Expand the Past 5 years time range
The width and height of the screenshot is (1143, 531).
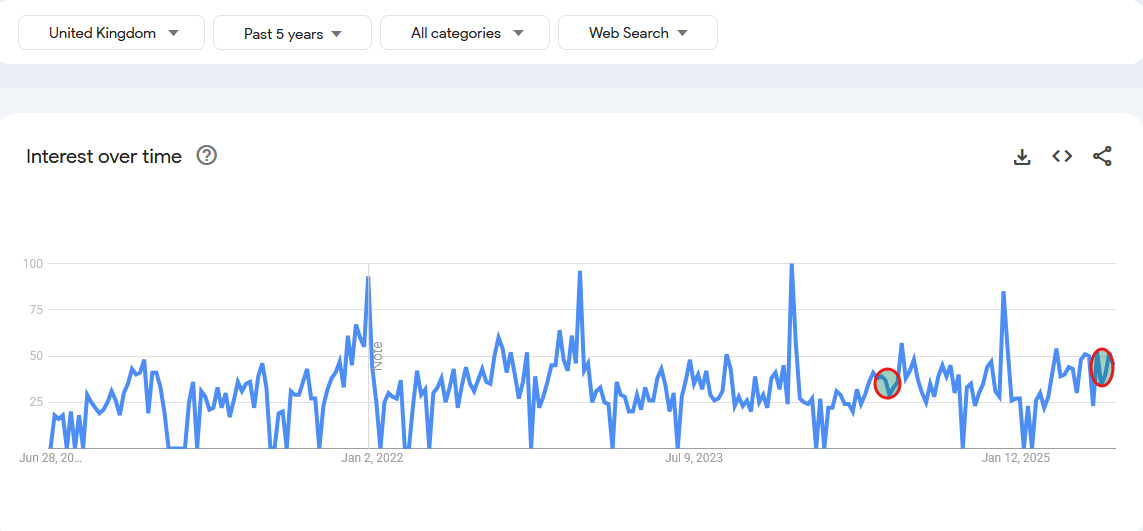[292, 33]
